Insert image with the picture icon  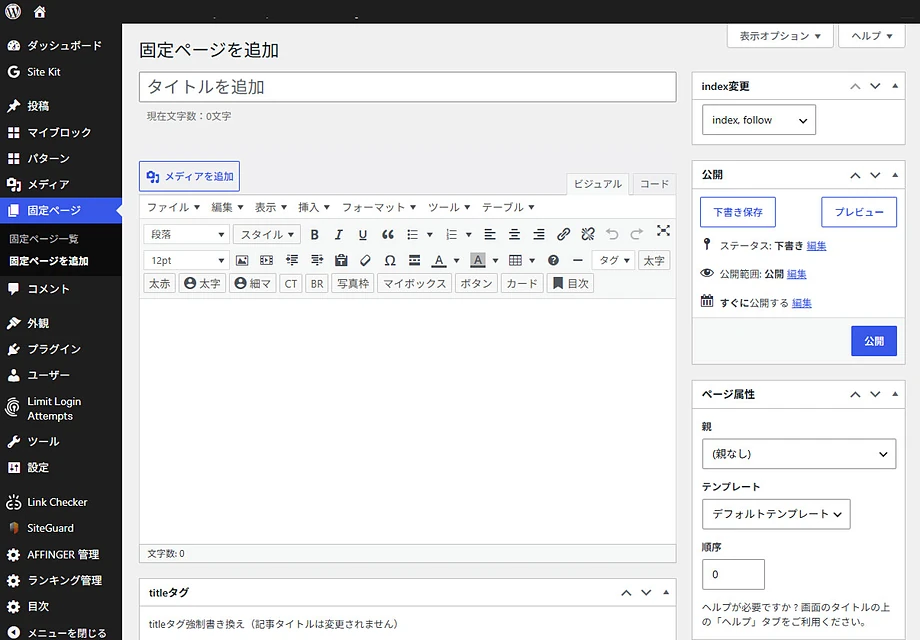point(242,260)
